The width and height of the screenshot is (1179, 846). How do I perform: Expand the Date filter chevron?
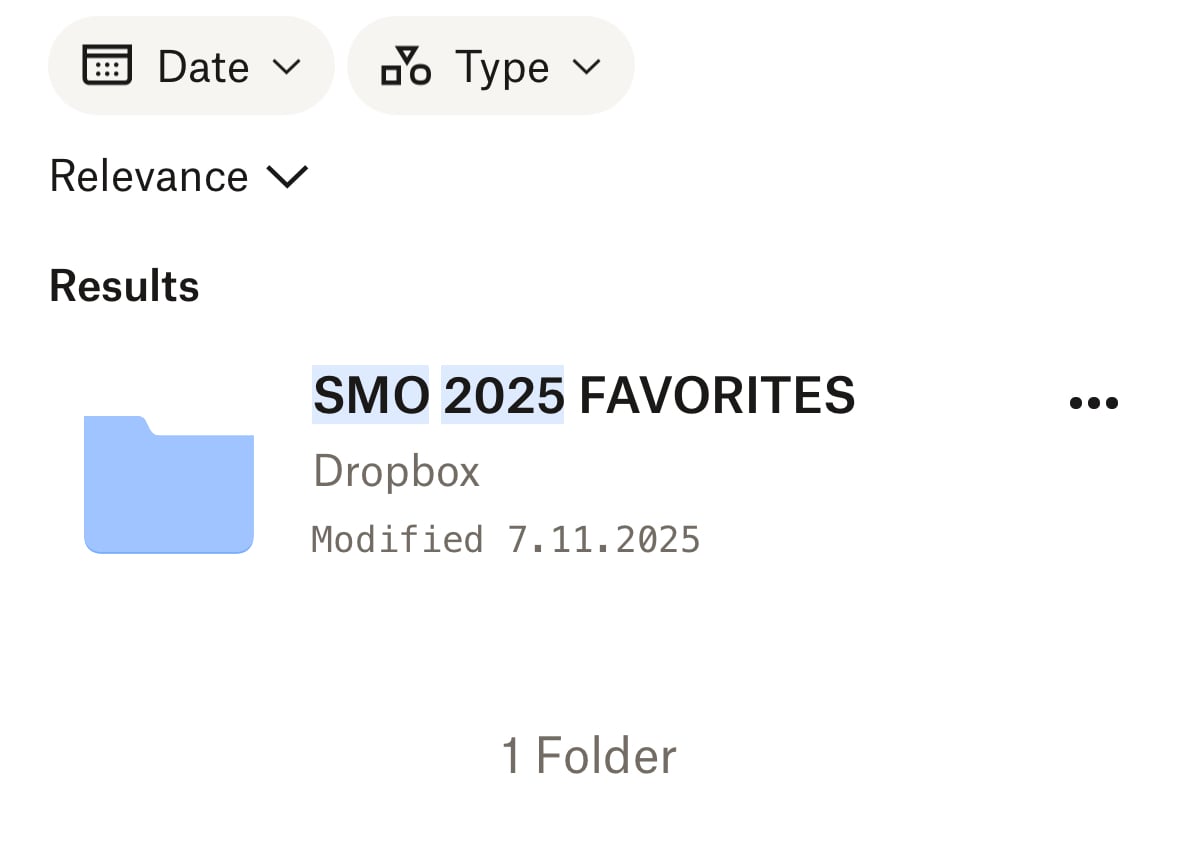point(286,67)
